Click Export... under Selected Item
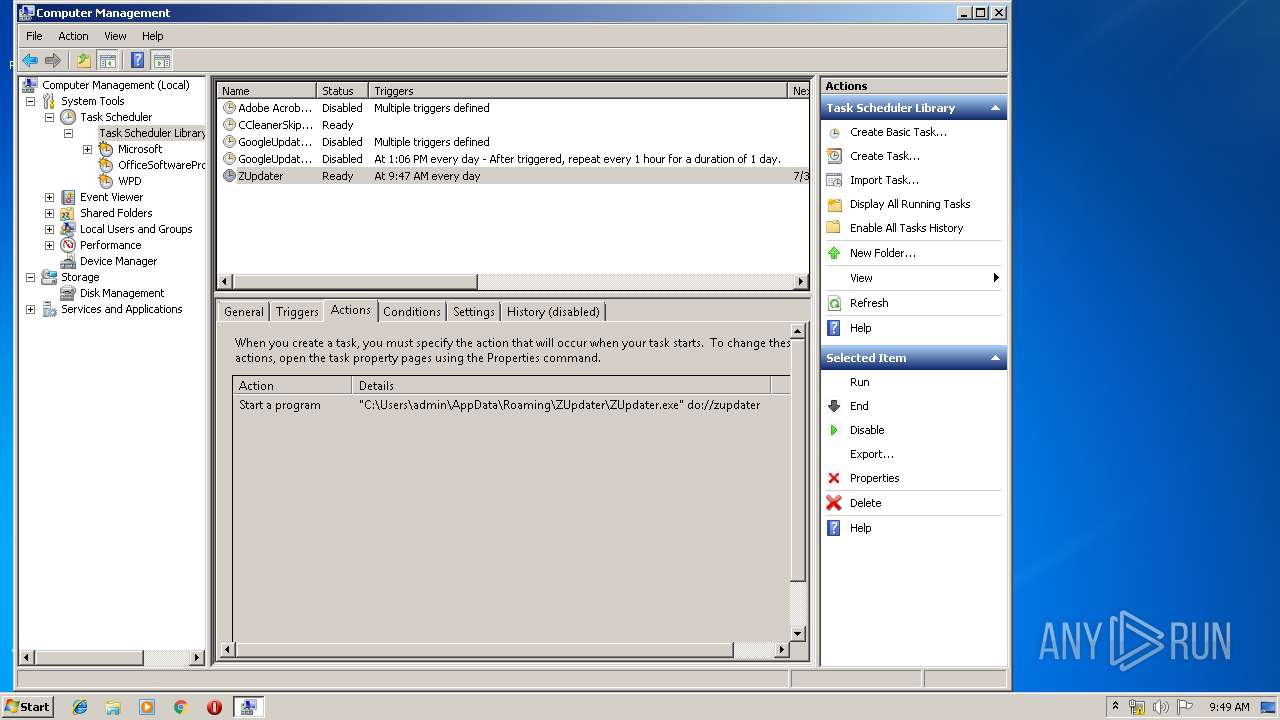 [872, 454]
